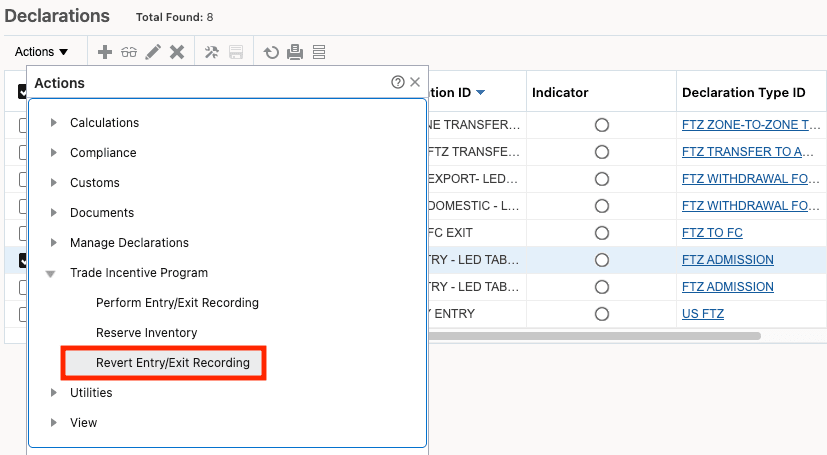Click the Indicator column header
This screenshot has width=827, height=455.
point(560,93)
